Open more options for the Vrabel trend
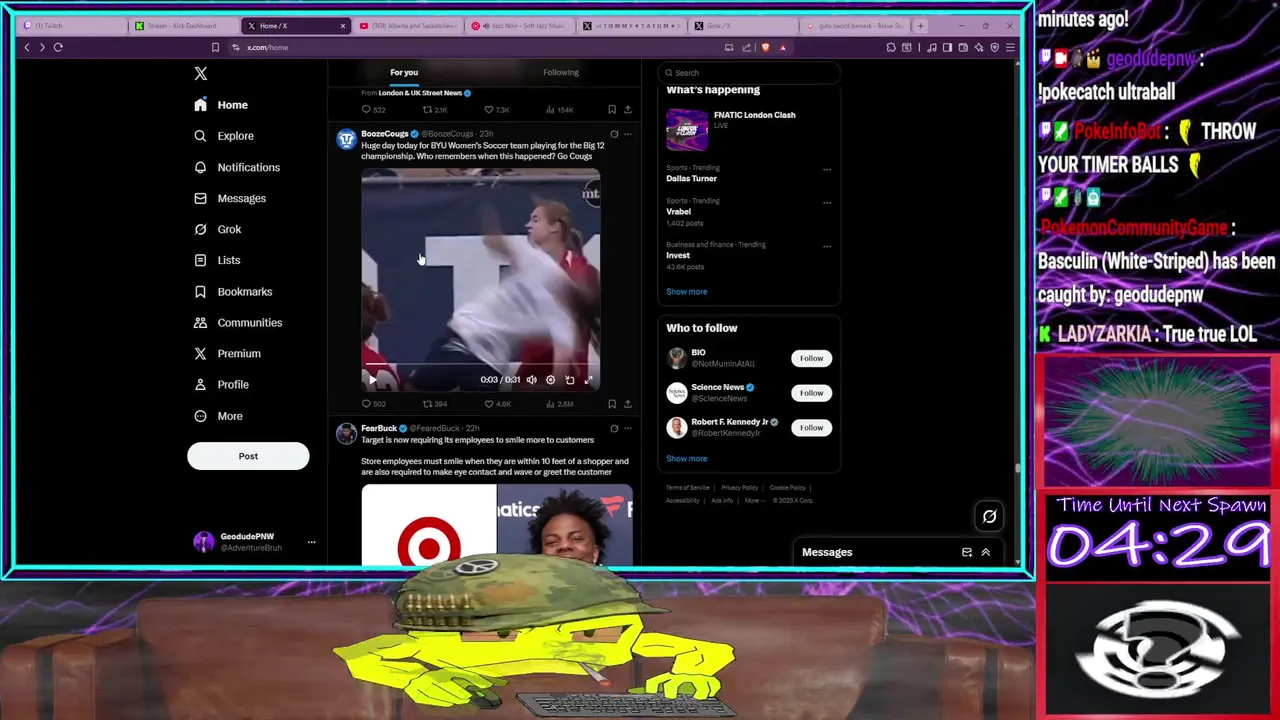This screenshot has height=720, width=1280. [x=827, y=202]
